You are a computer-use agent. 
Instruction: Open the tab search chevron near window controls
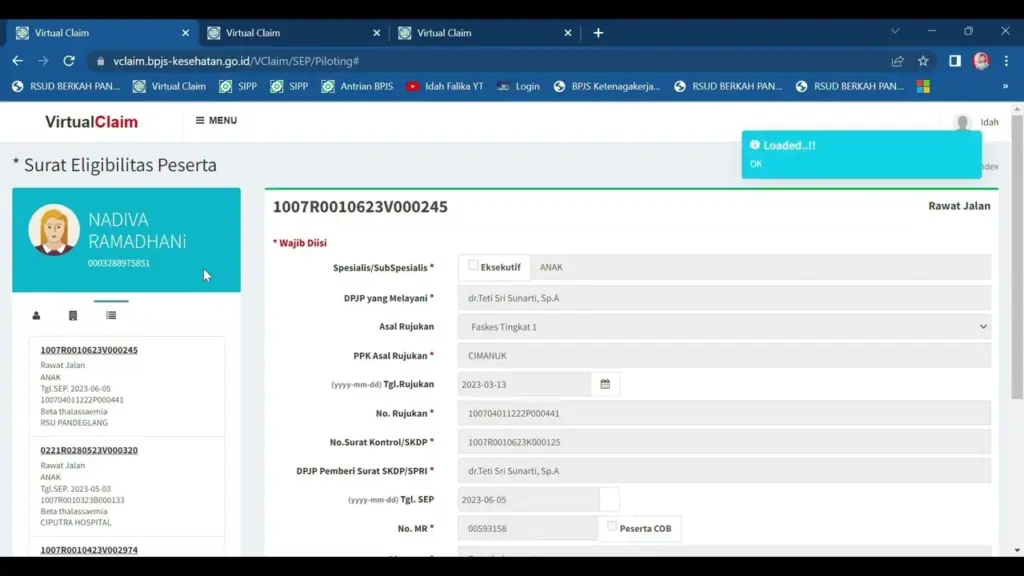[x=895, y=31]
